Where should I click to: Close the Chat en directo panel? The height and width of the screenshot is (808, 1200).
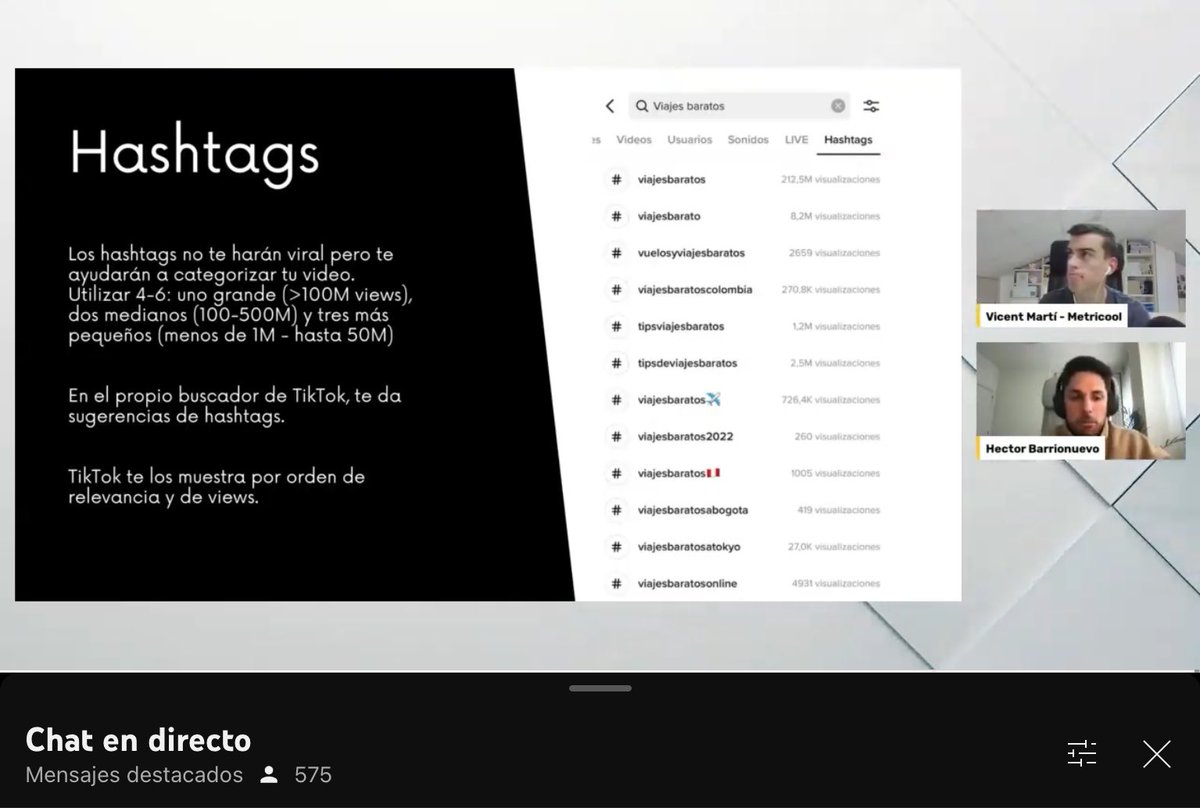tap(1156, 753)
